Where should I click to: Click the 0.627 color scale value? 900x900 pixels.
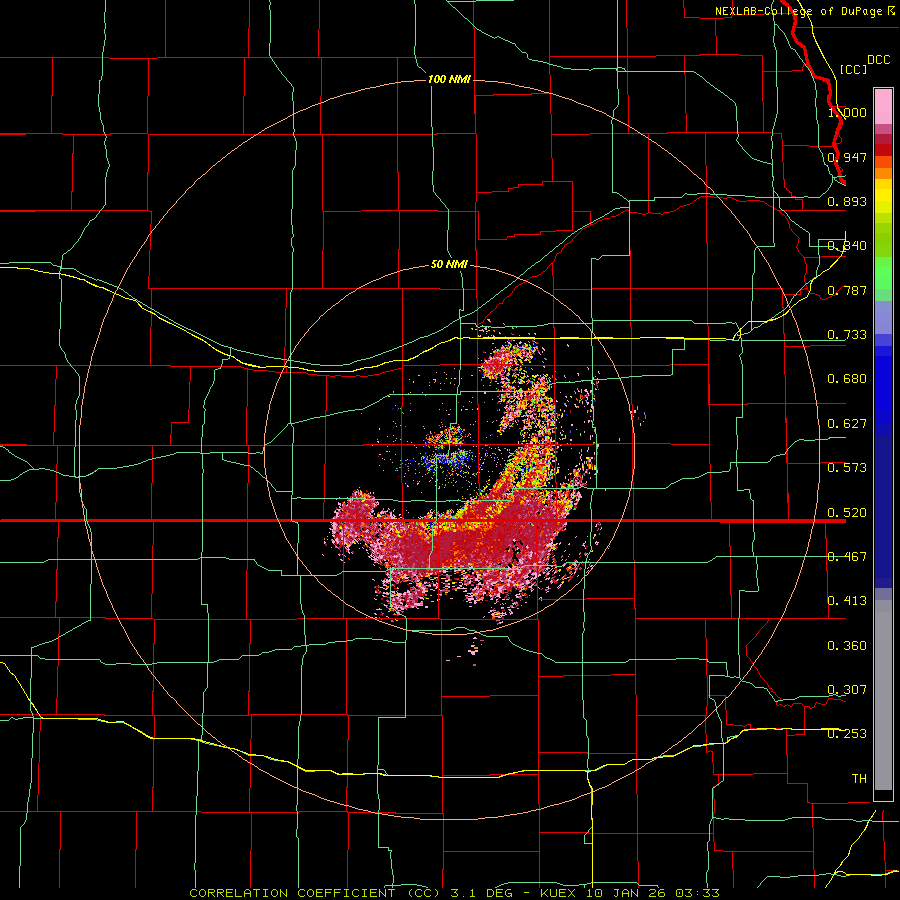847,424
